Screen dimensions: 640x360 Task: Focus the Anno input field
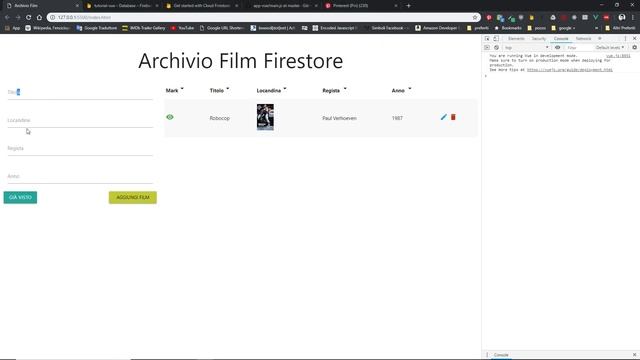click(x=80, y=176)
